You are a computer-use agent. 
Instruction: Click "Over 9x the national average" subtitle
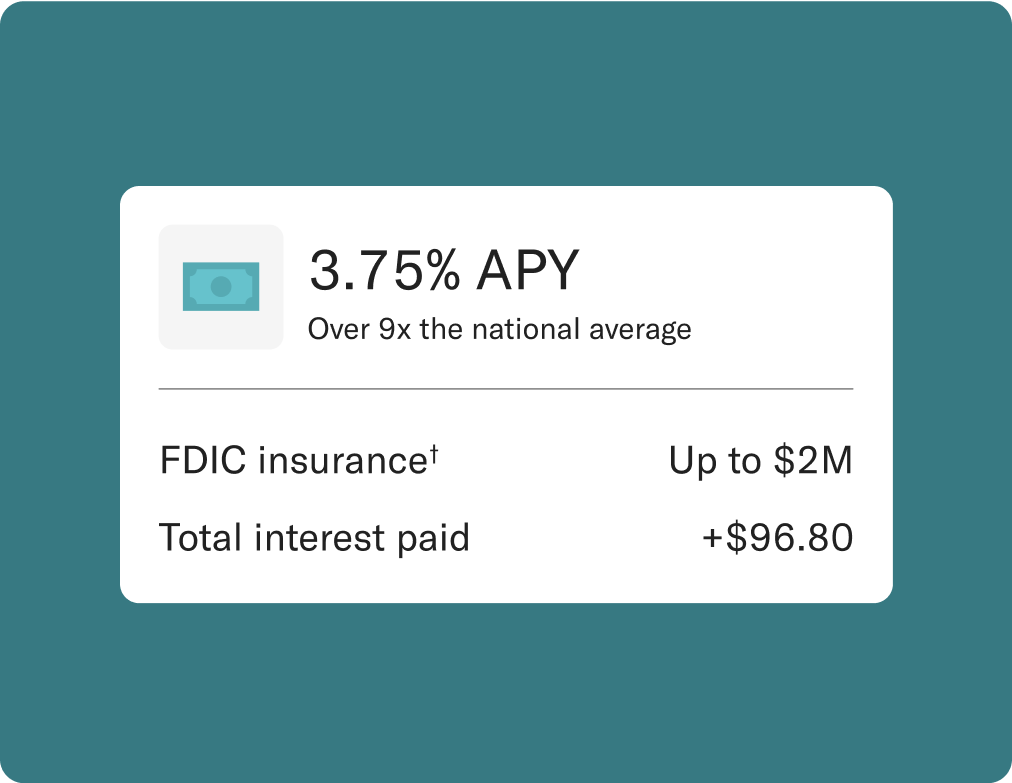coord(500,330)
